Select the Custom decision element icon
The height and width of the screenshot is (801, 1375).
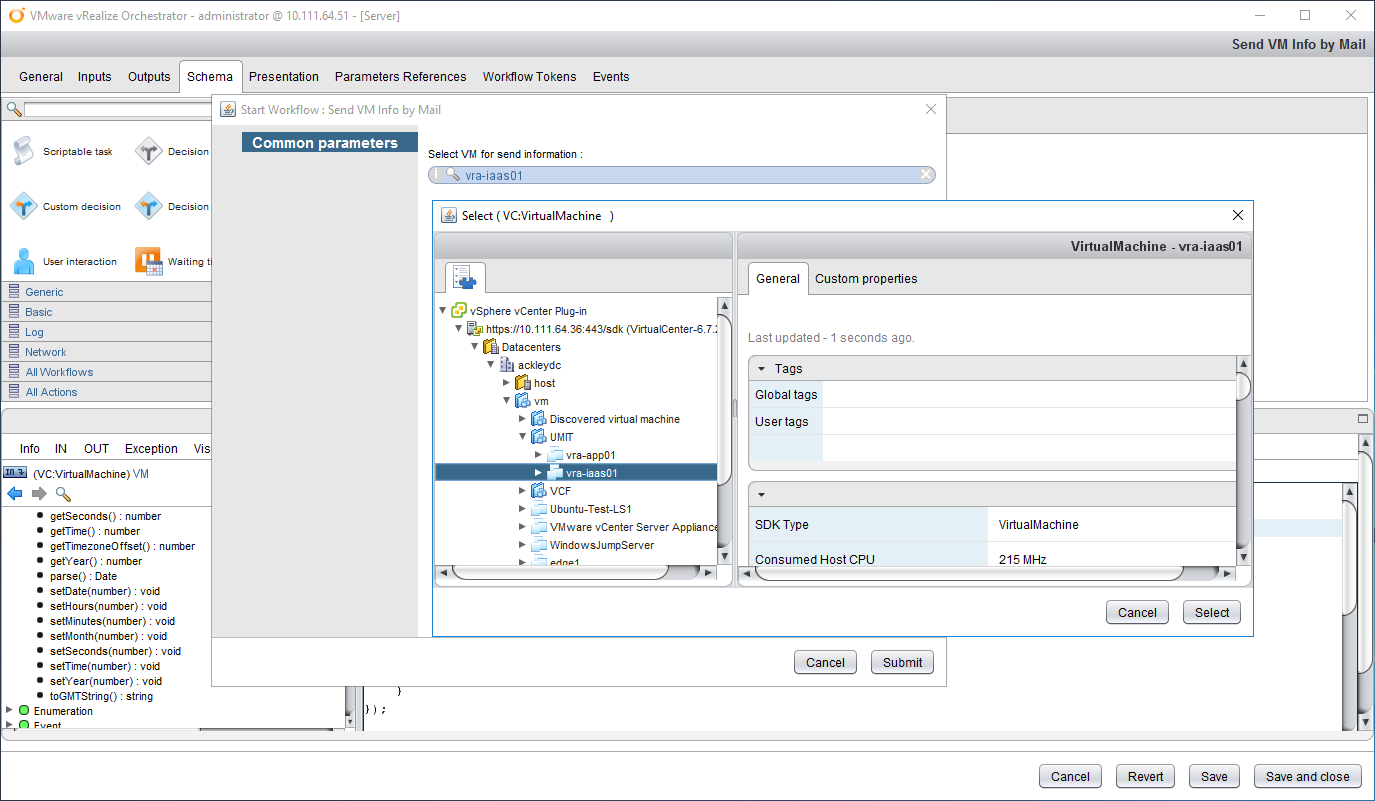[x=23, y=207]
